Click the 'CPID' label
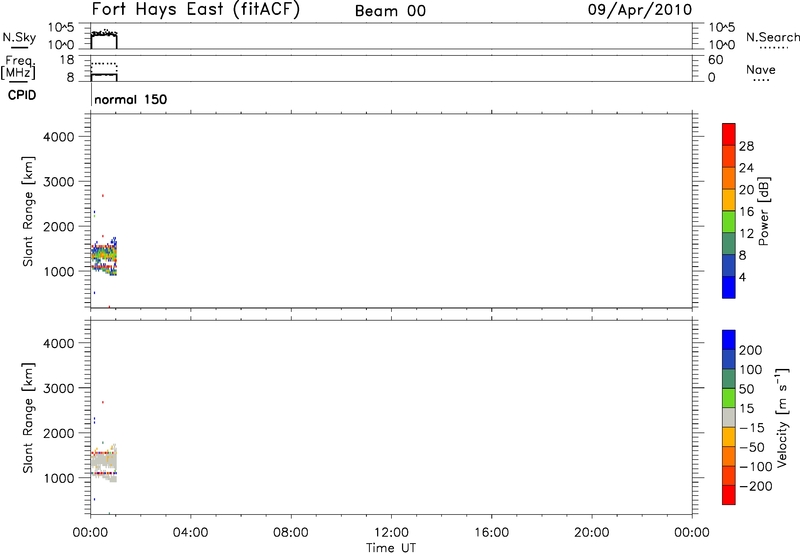 (22, 95)
